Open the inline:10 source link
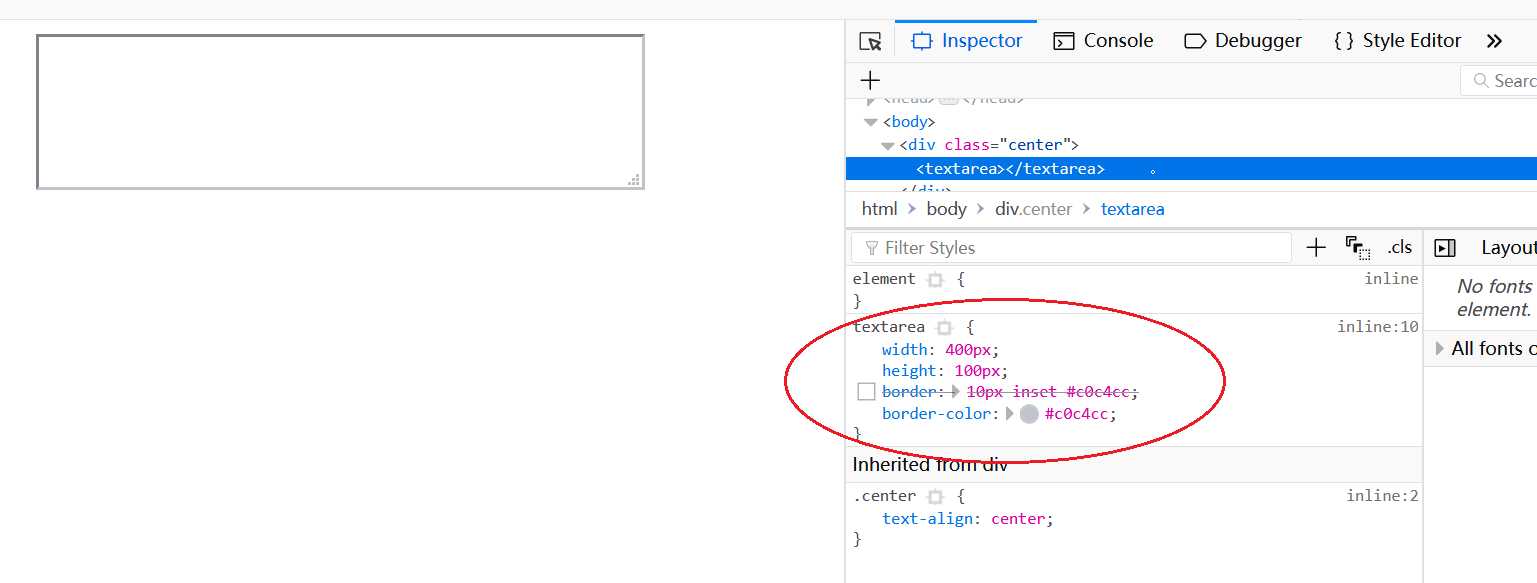The image size is (1537, 583). [x=1378, y=327]
